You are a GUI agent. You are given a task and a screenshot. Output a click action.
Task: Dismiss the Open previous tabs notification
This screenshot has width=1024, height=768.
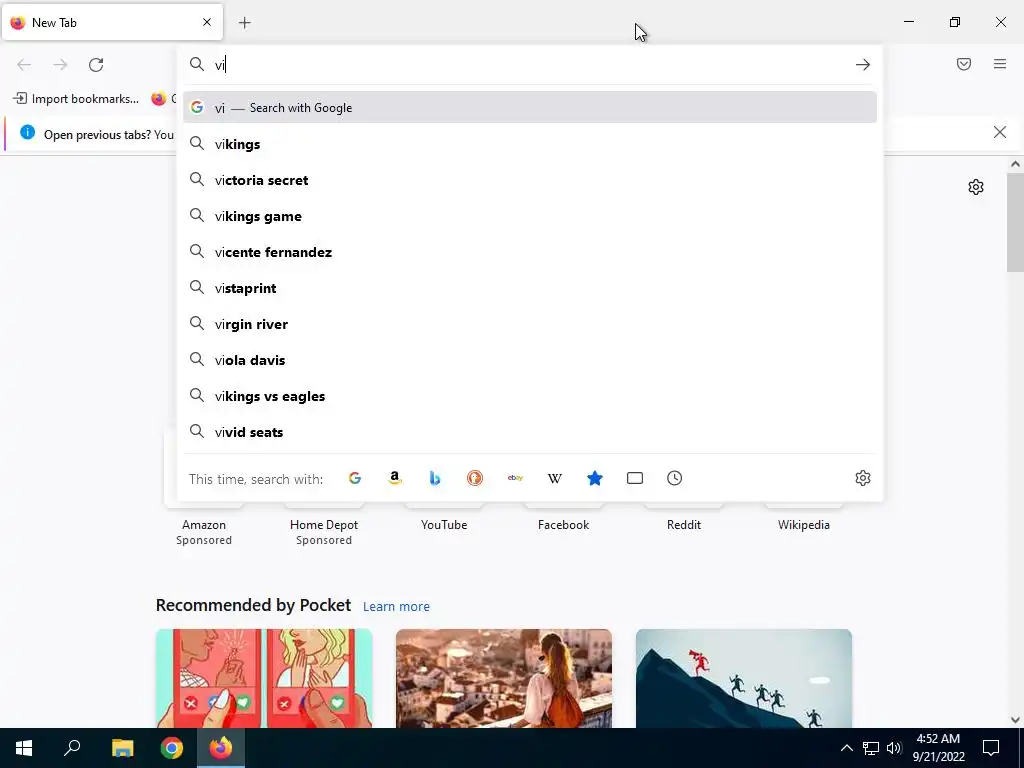tap(1000, 132)
